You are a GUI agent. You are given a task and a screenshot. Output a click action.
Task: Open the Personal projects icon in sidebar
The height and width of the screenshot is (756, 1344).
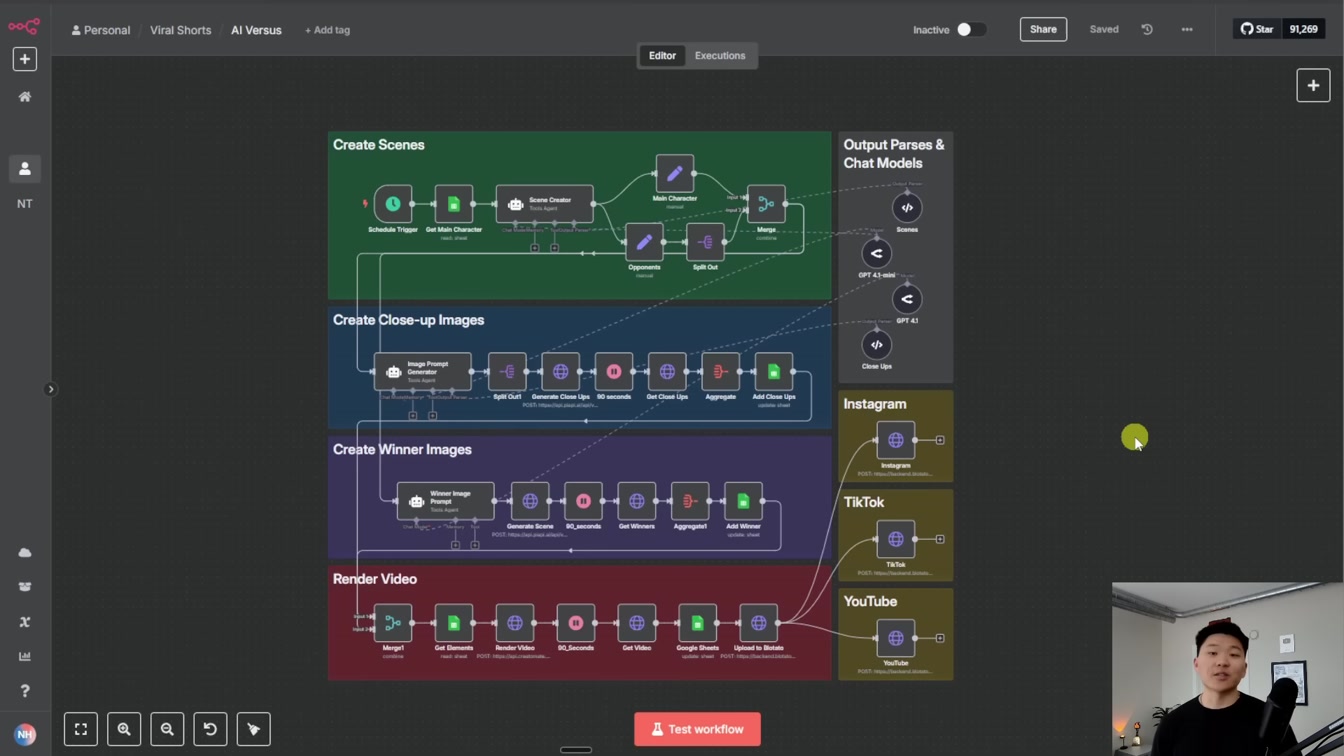point(25,169)
